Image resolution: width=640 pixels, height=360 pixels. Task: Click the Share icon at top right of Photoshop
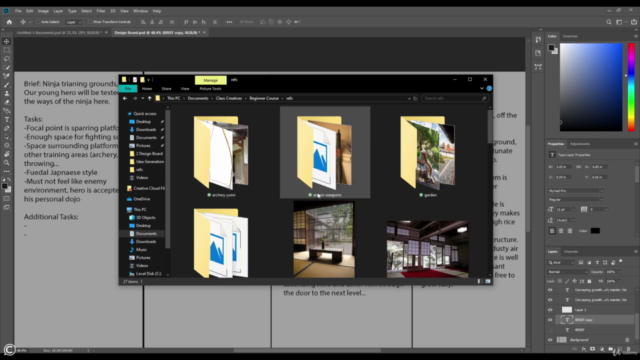click(x=633, y=22)
